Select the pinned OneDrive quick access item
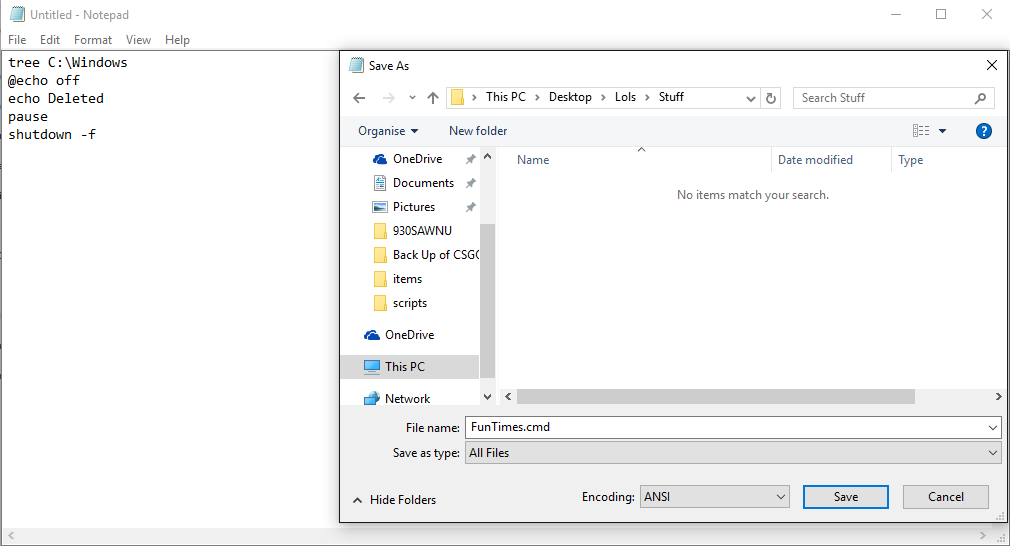 click(417, 158)
